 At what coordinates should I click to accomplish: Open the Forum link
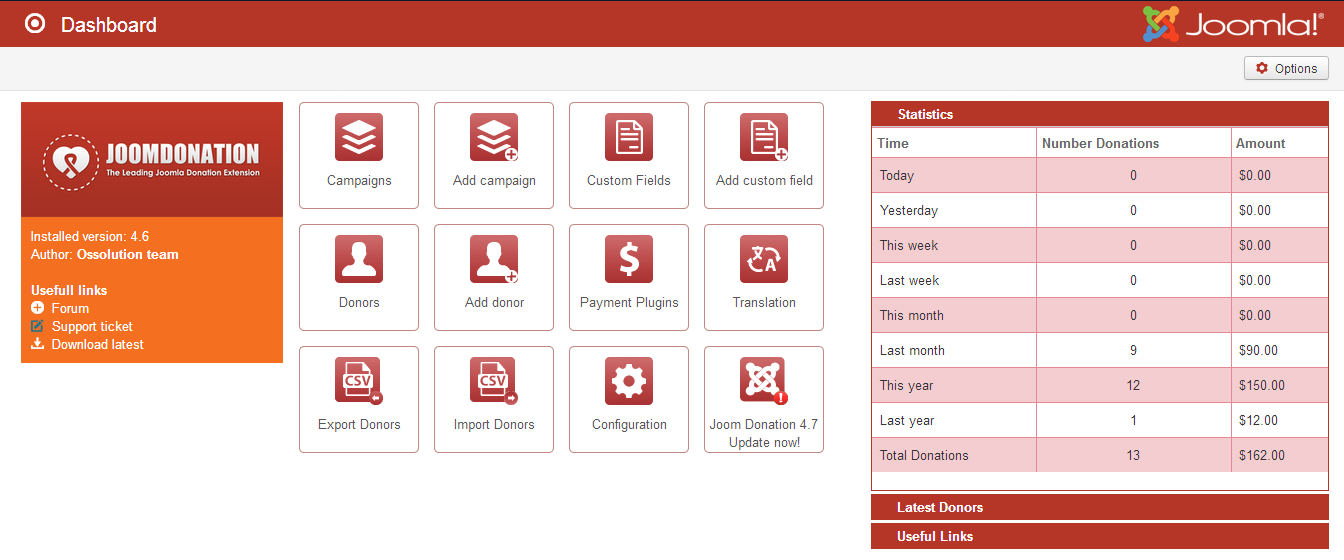pos(70,308)
